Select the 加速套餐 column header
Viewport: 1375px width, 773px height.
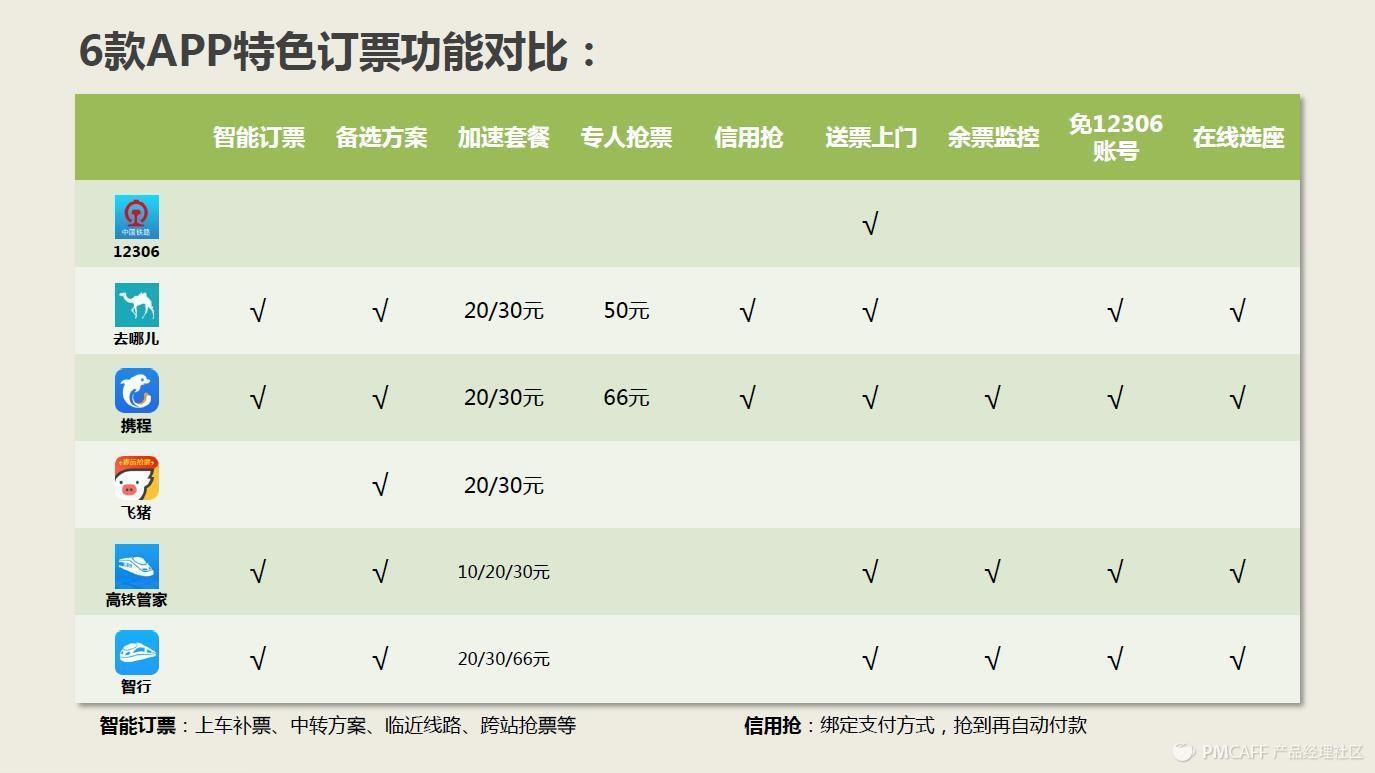coord(504,137)
